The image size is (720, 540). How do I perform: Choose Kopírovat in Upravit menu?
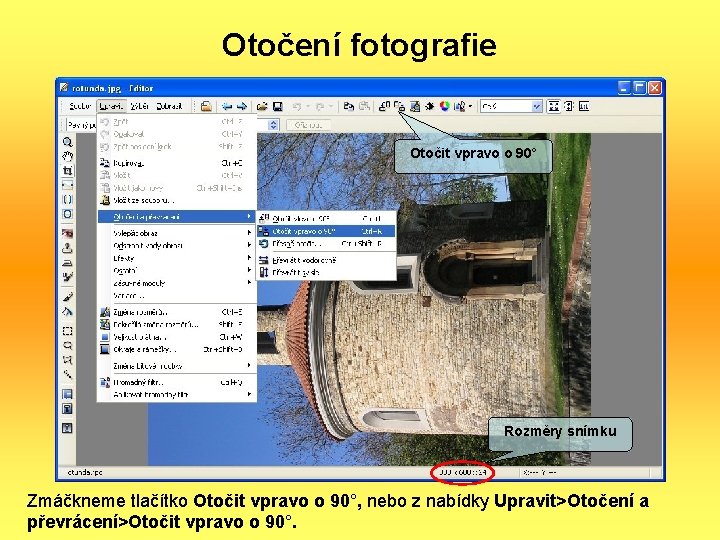pos(177,163)
